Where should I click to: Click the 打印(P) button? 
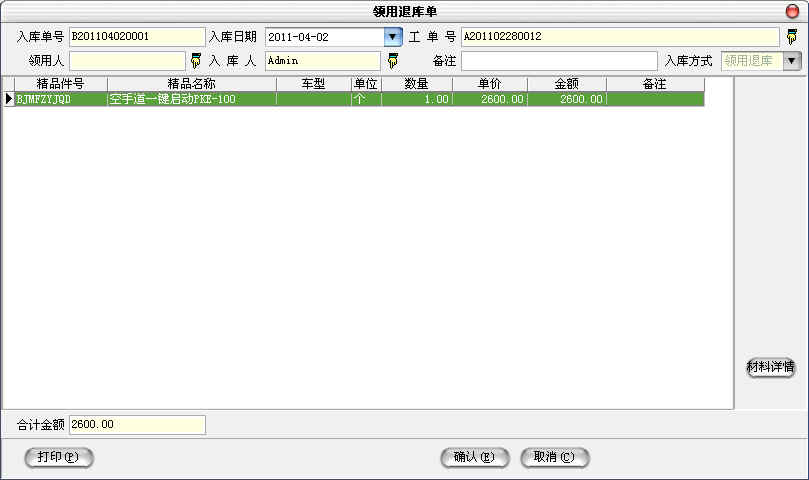[59, 457]
